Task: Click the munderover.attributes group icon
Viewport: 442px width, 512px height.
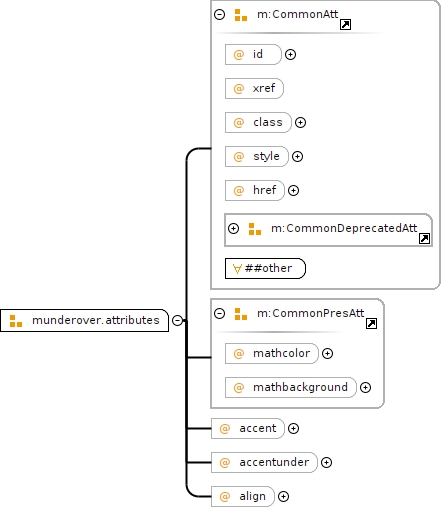Action: tap(16, 321)
